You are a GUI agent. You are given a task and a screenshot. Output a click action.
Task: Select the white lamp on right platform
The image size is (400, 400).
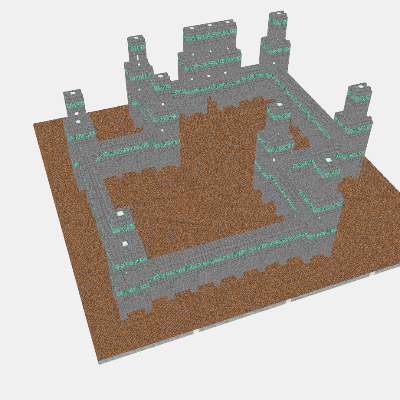click(328, 160)
